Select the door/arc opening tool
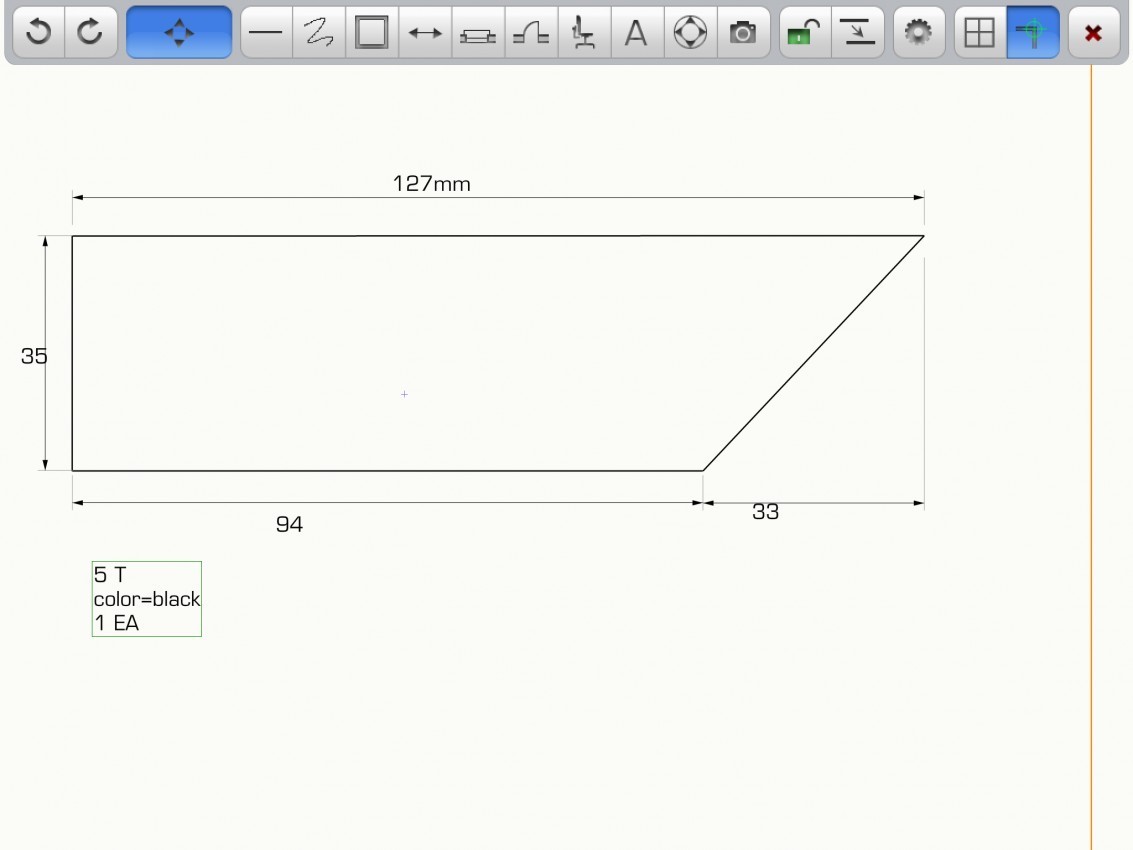The width and height of the screenshot is (1133, 850). [531, 33]
